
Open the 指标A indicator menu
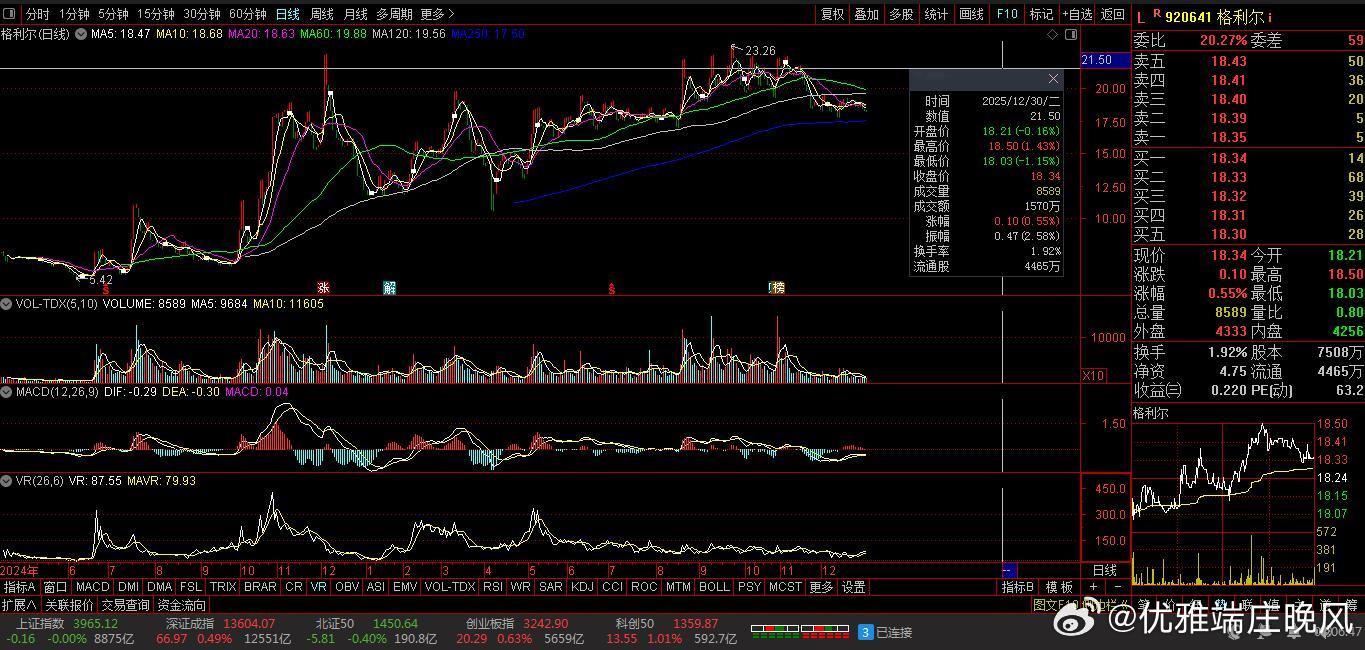click(x=20, y=587)
